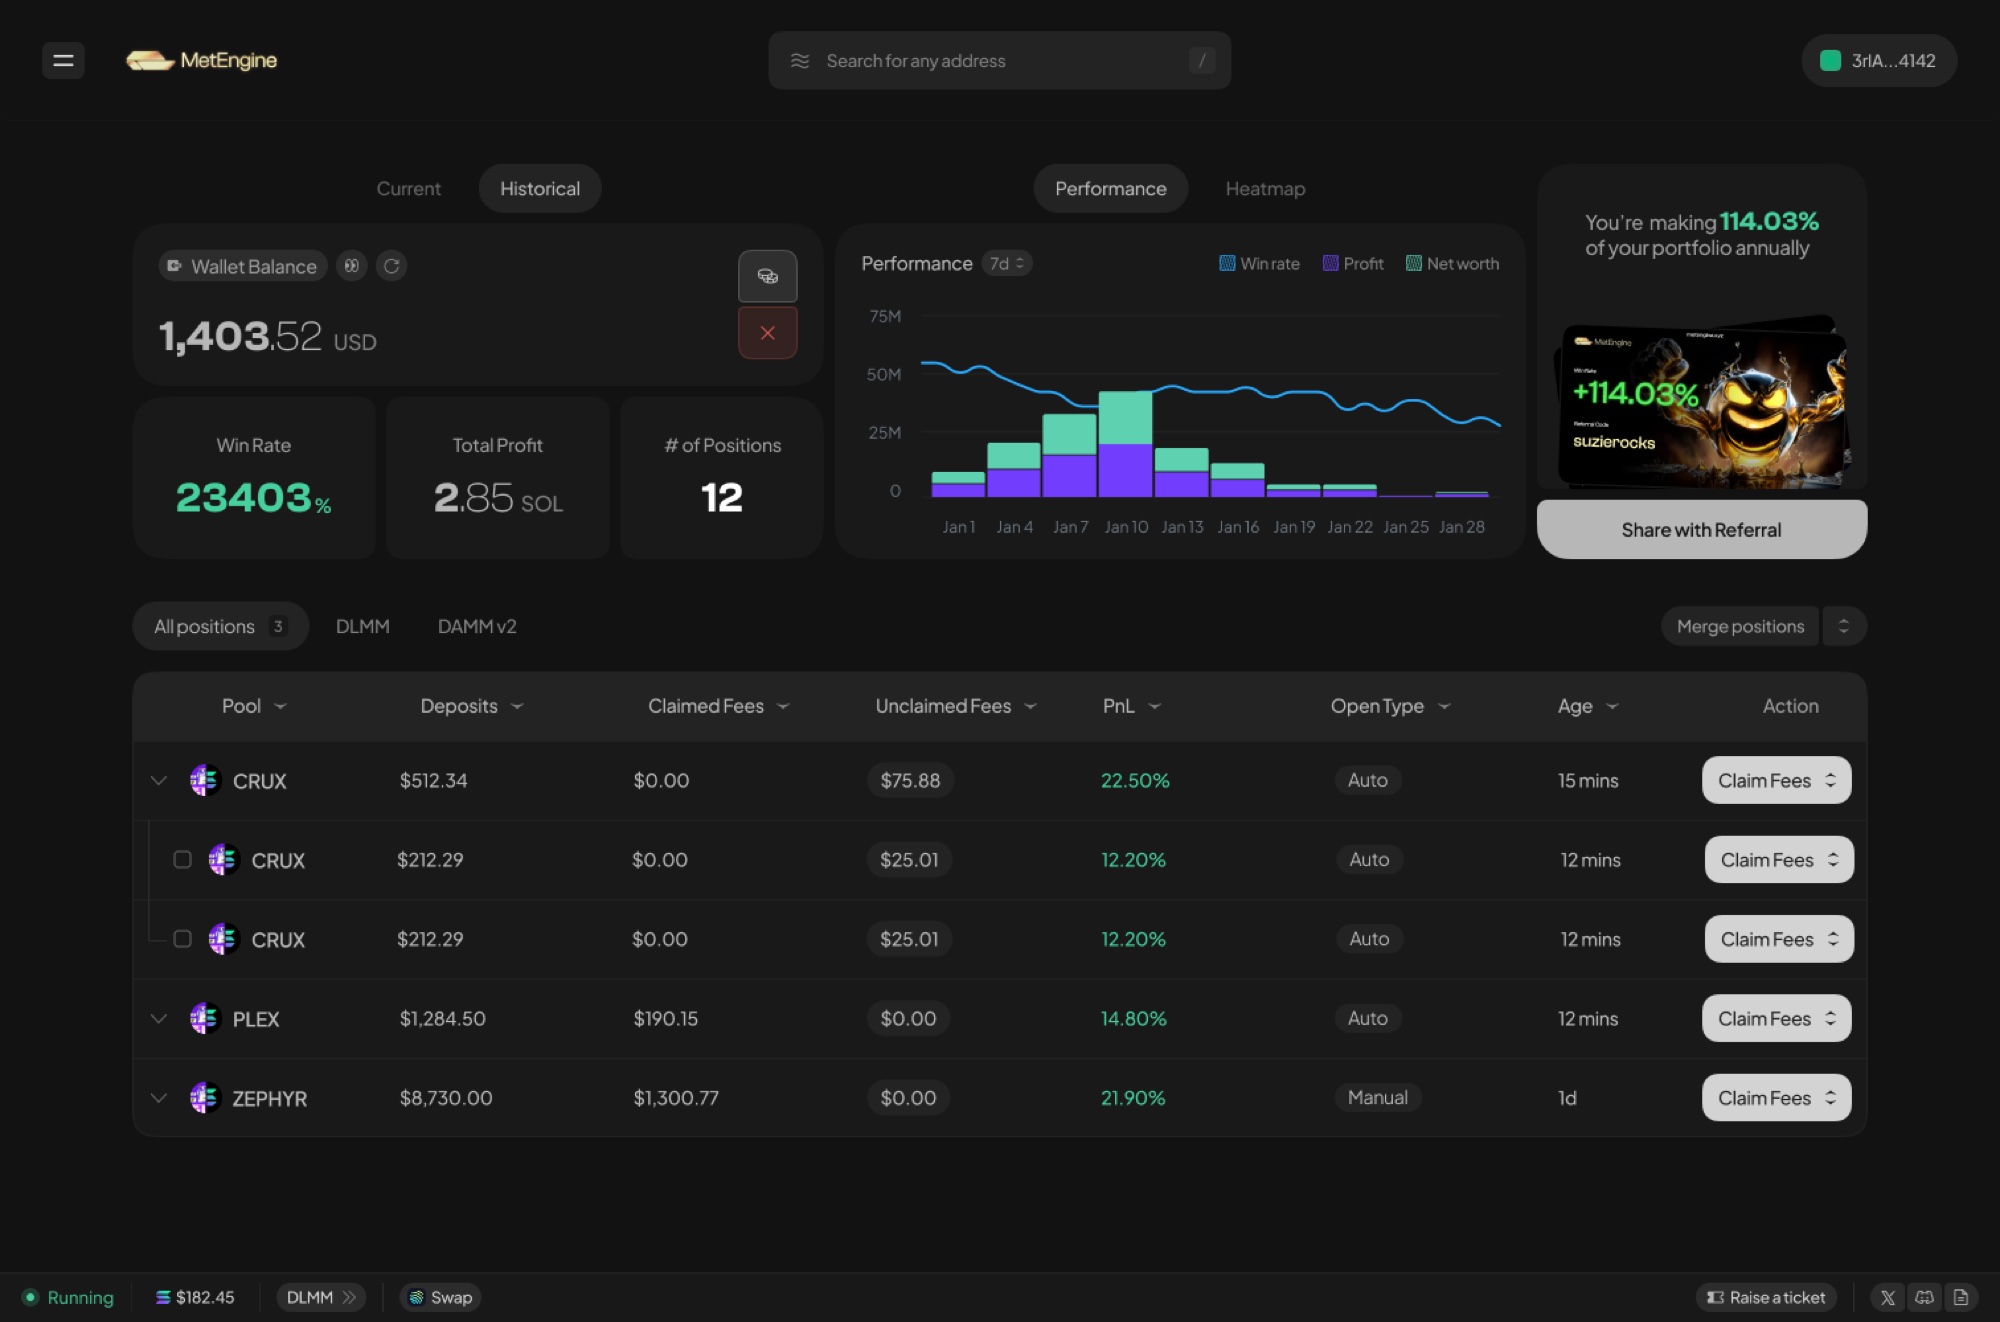Click the coins icon button

point(767,276)
